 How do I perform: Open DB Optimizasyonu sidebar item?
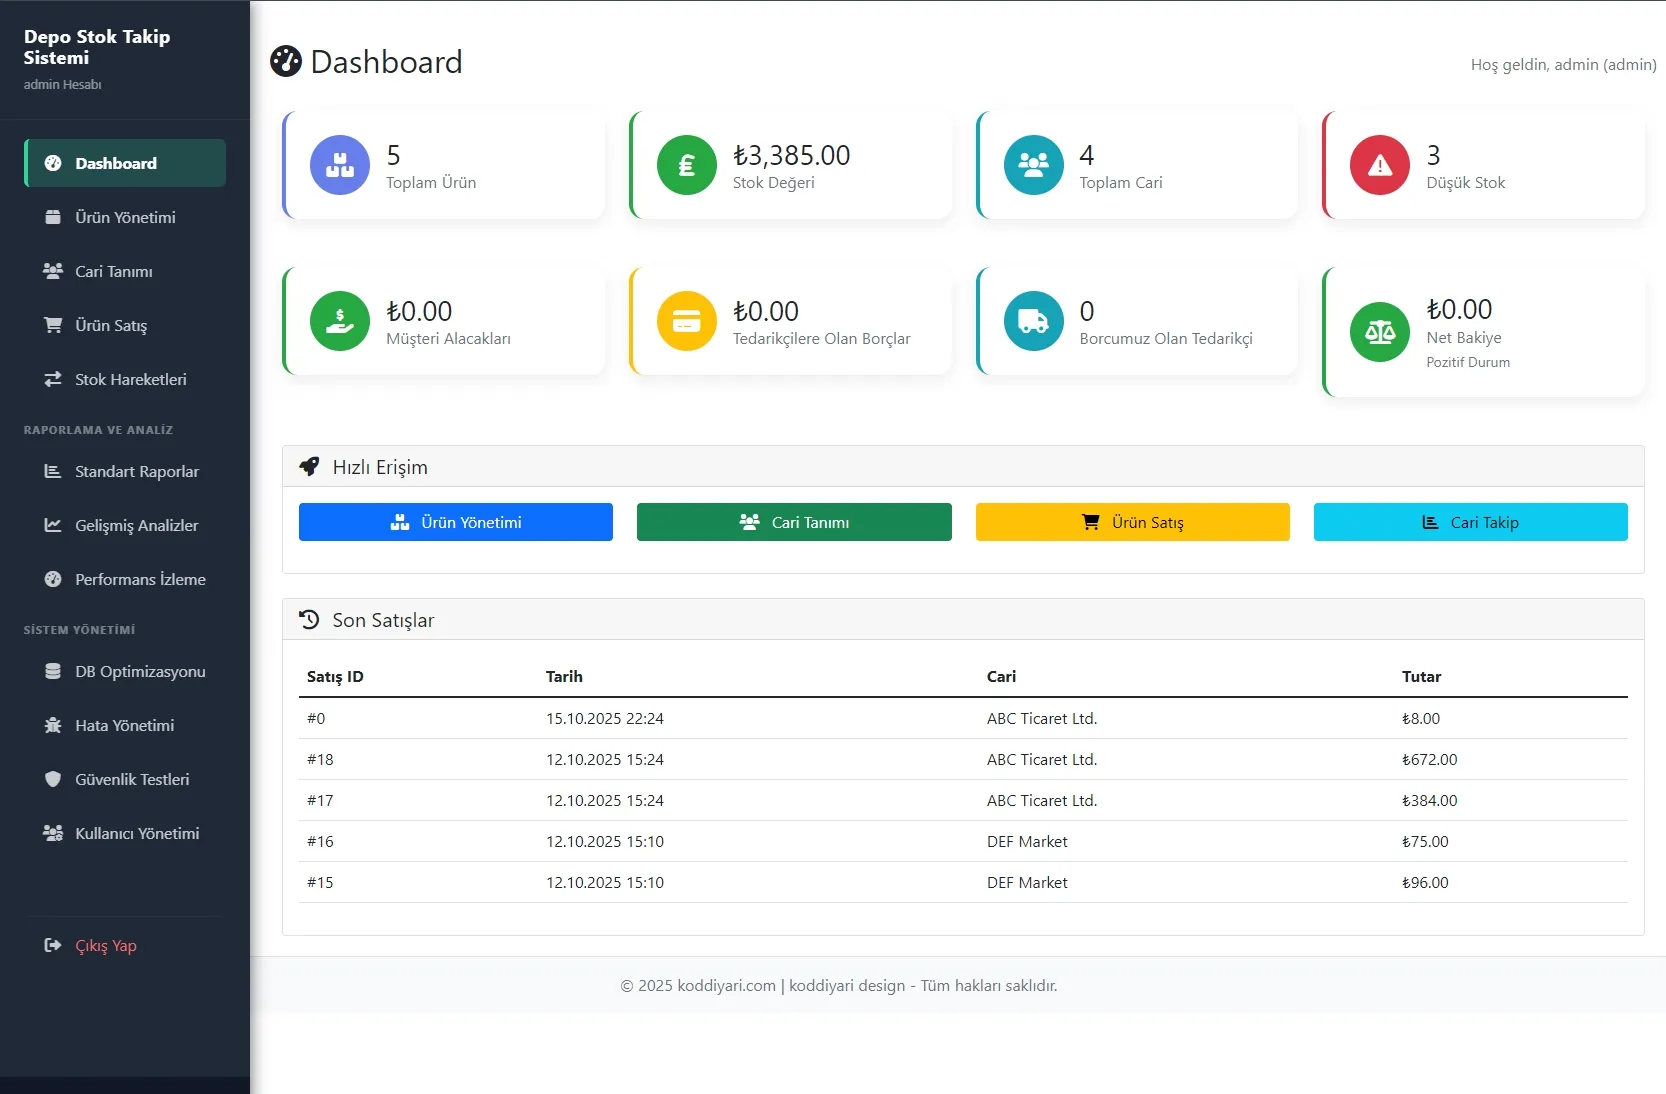coord(140,671)
